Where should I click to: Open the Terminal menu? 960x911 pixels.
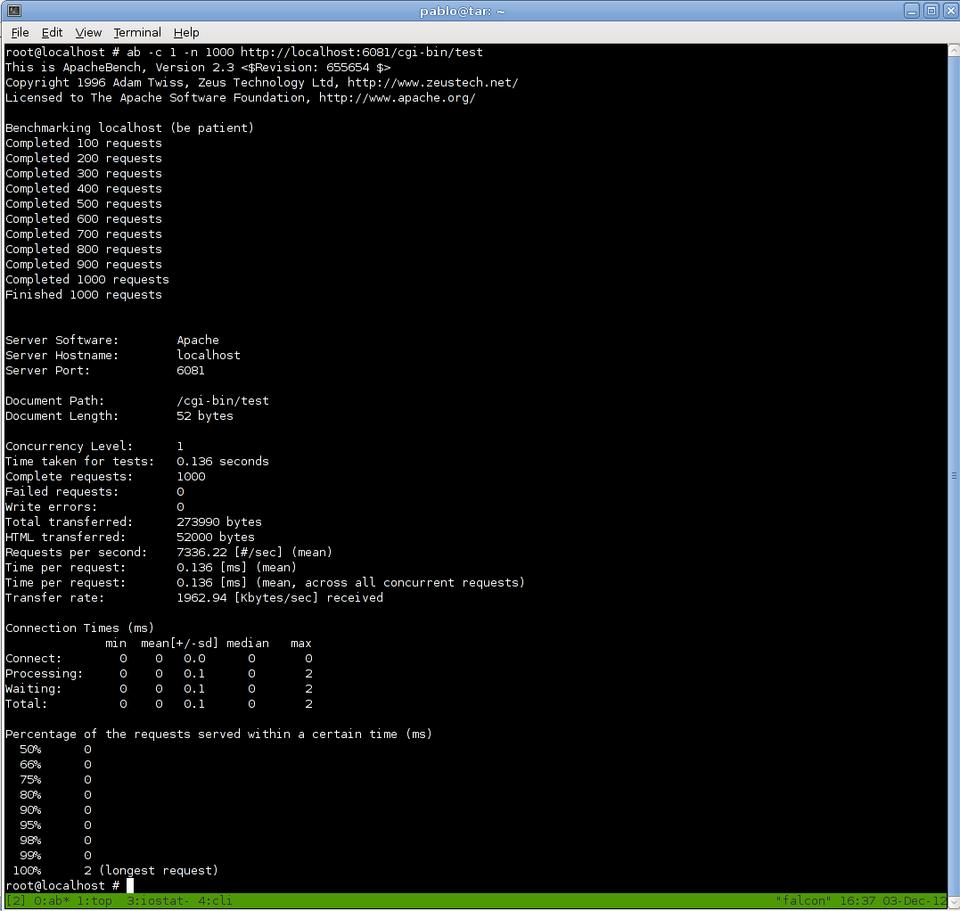[x=137, y=32]
